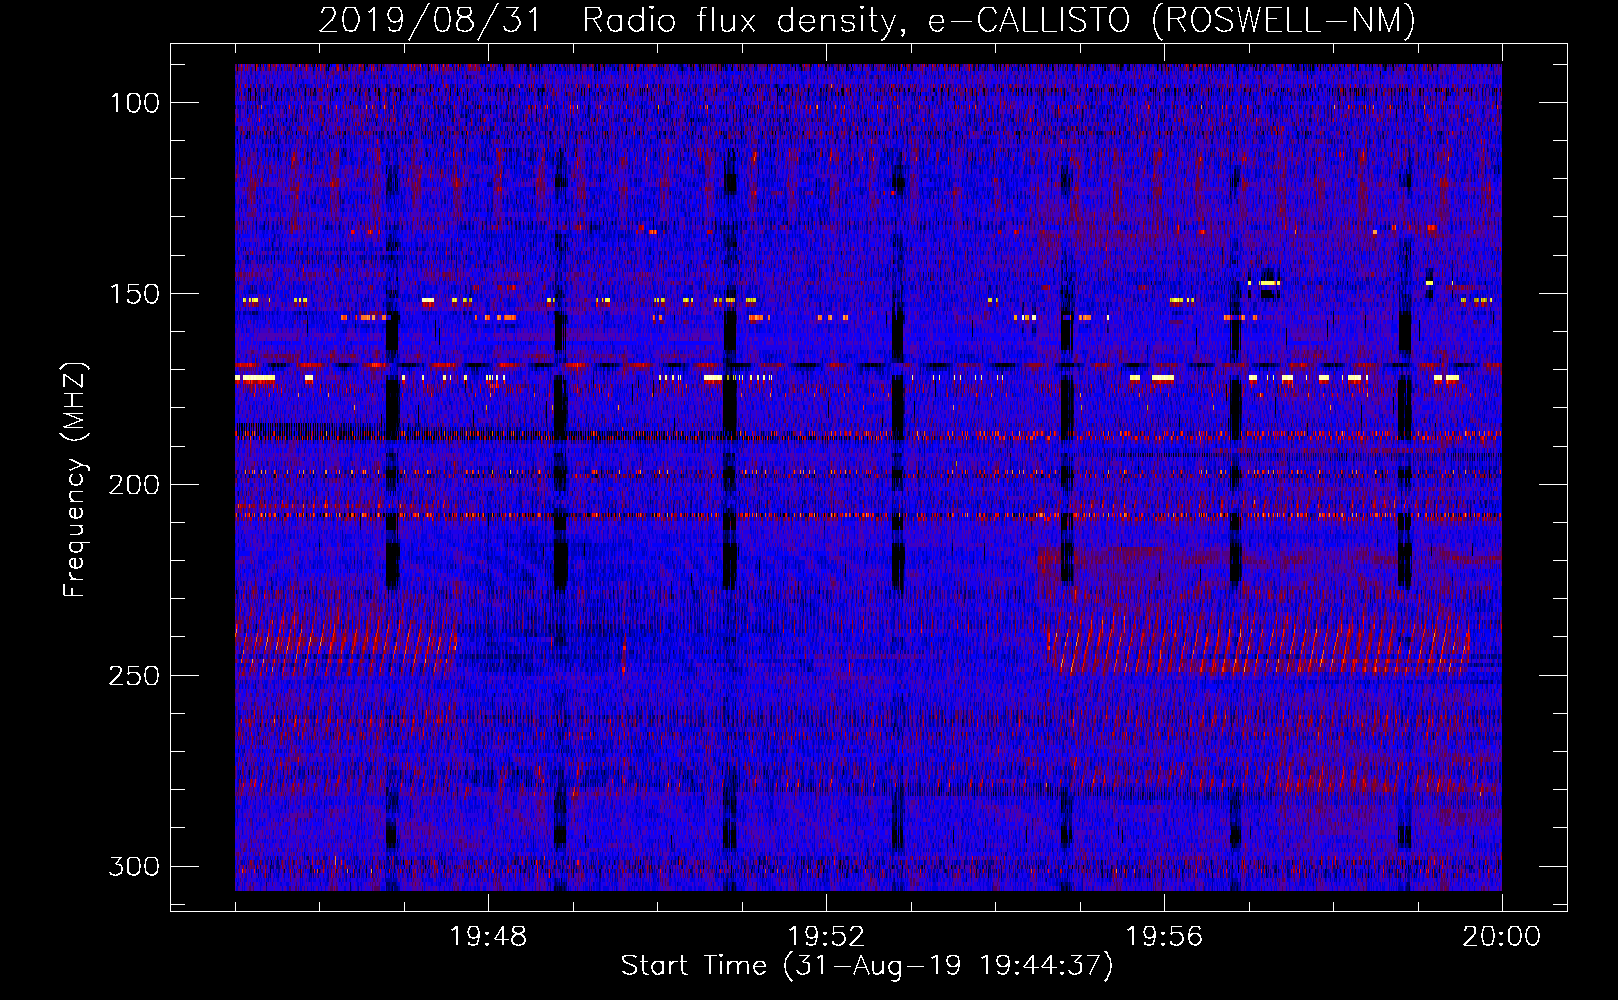
Task: Click the 19:48 time tick label
Action: (488, 937)
